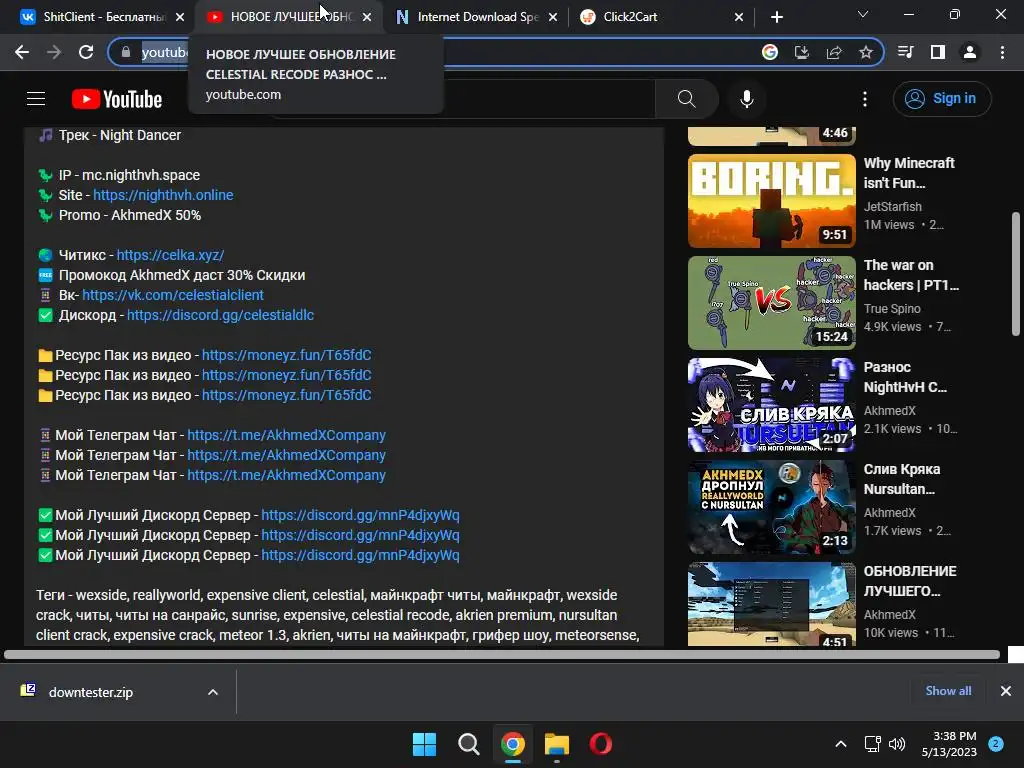Click Show all downloads
The width and height of the screenshot is (1024, 768).
(948, 691)
